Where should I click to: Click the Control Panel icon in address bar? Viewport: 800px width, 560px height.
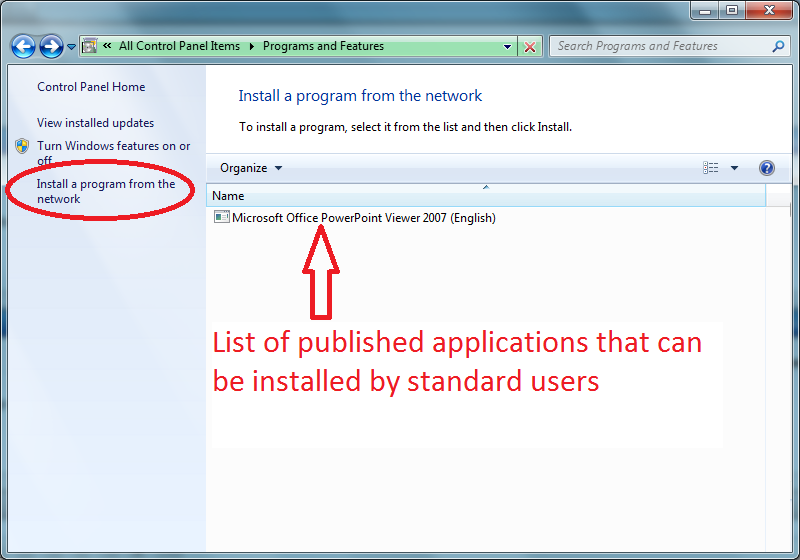[90, 46]
